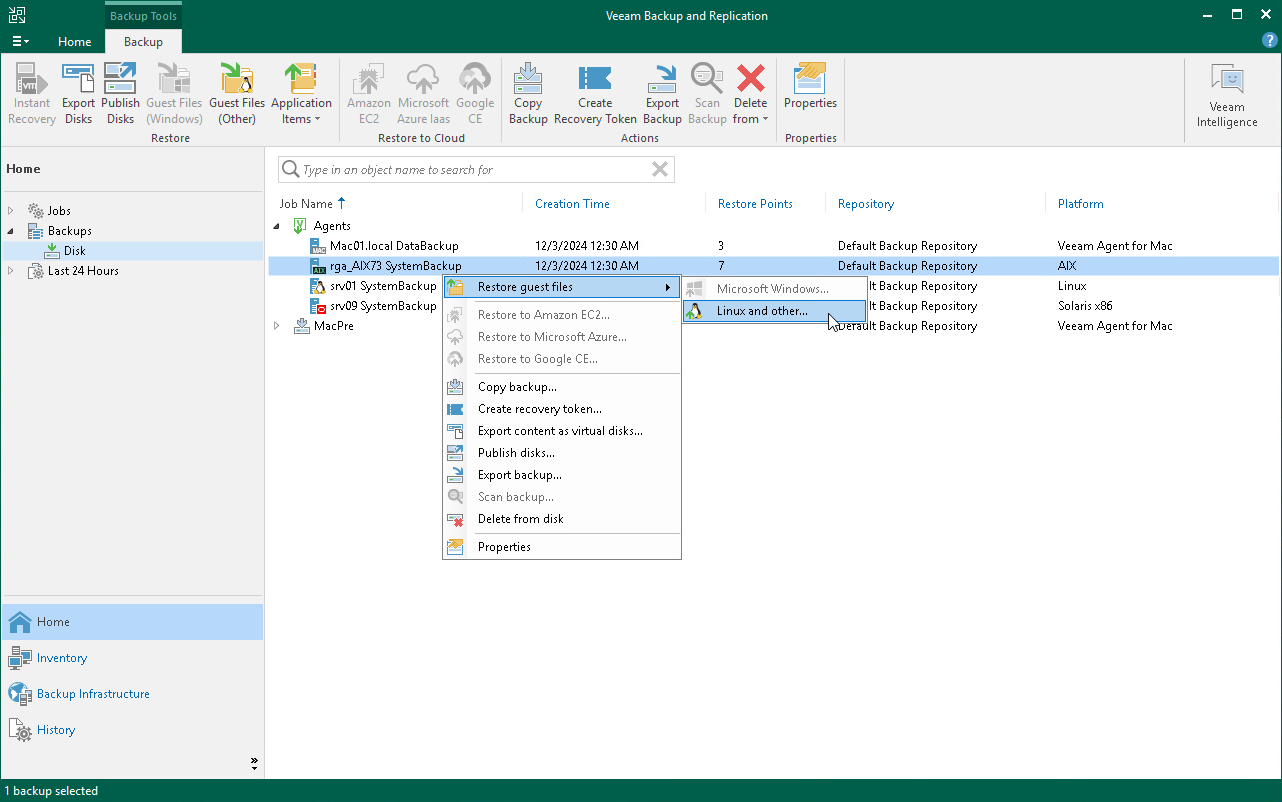
Task: Select the Backup ribbon tab
Action: tap(143, 42)
